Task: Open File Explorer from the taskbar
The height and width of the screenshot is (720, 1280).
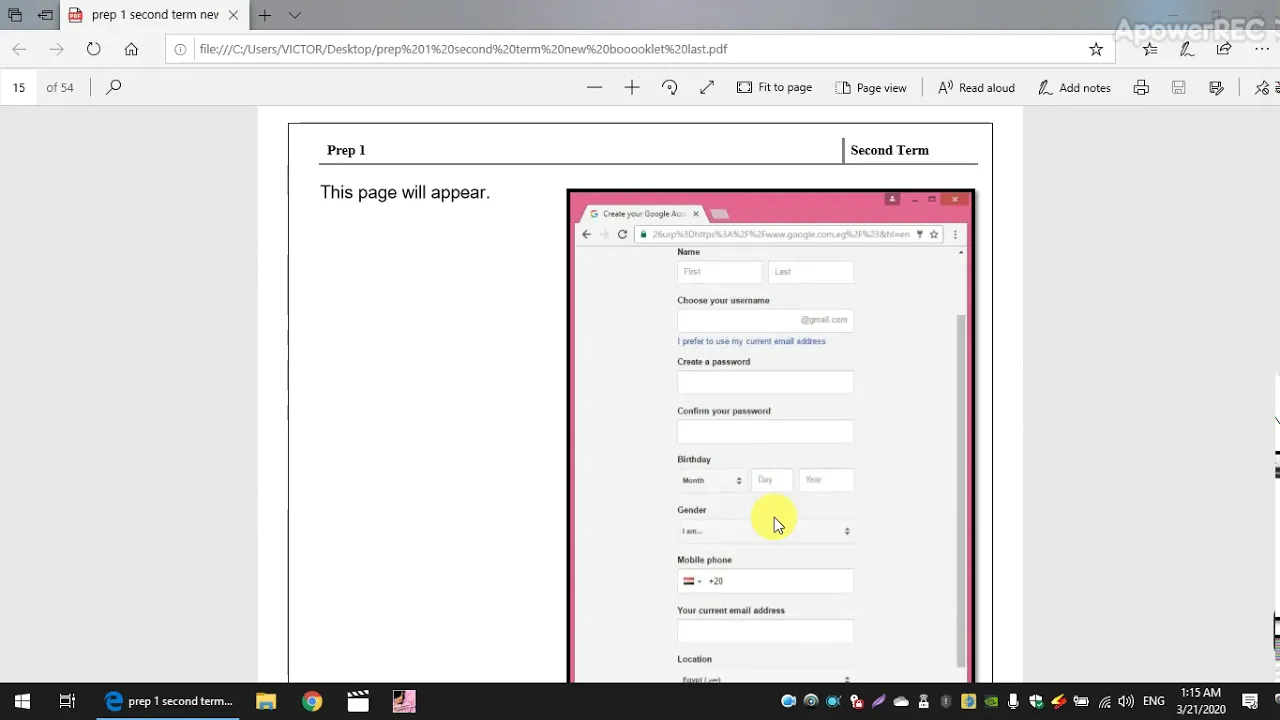Action: tap(265, 701)
